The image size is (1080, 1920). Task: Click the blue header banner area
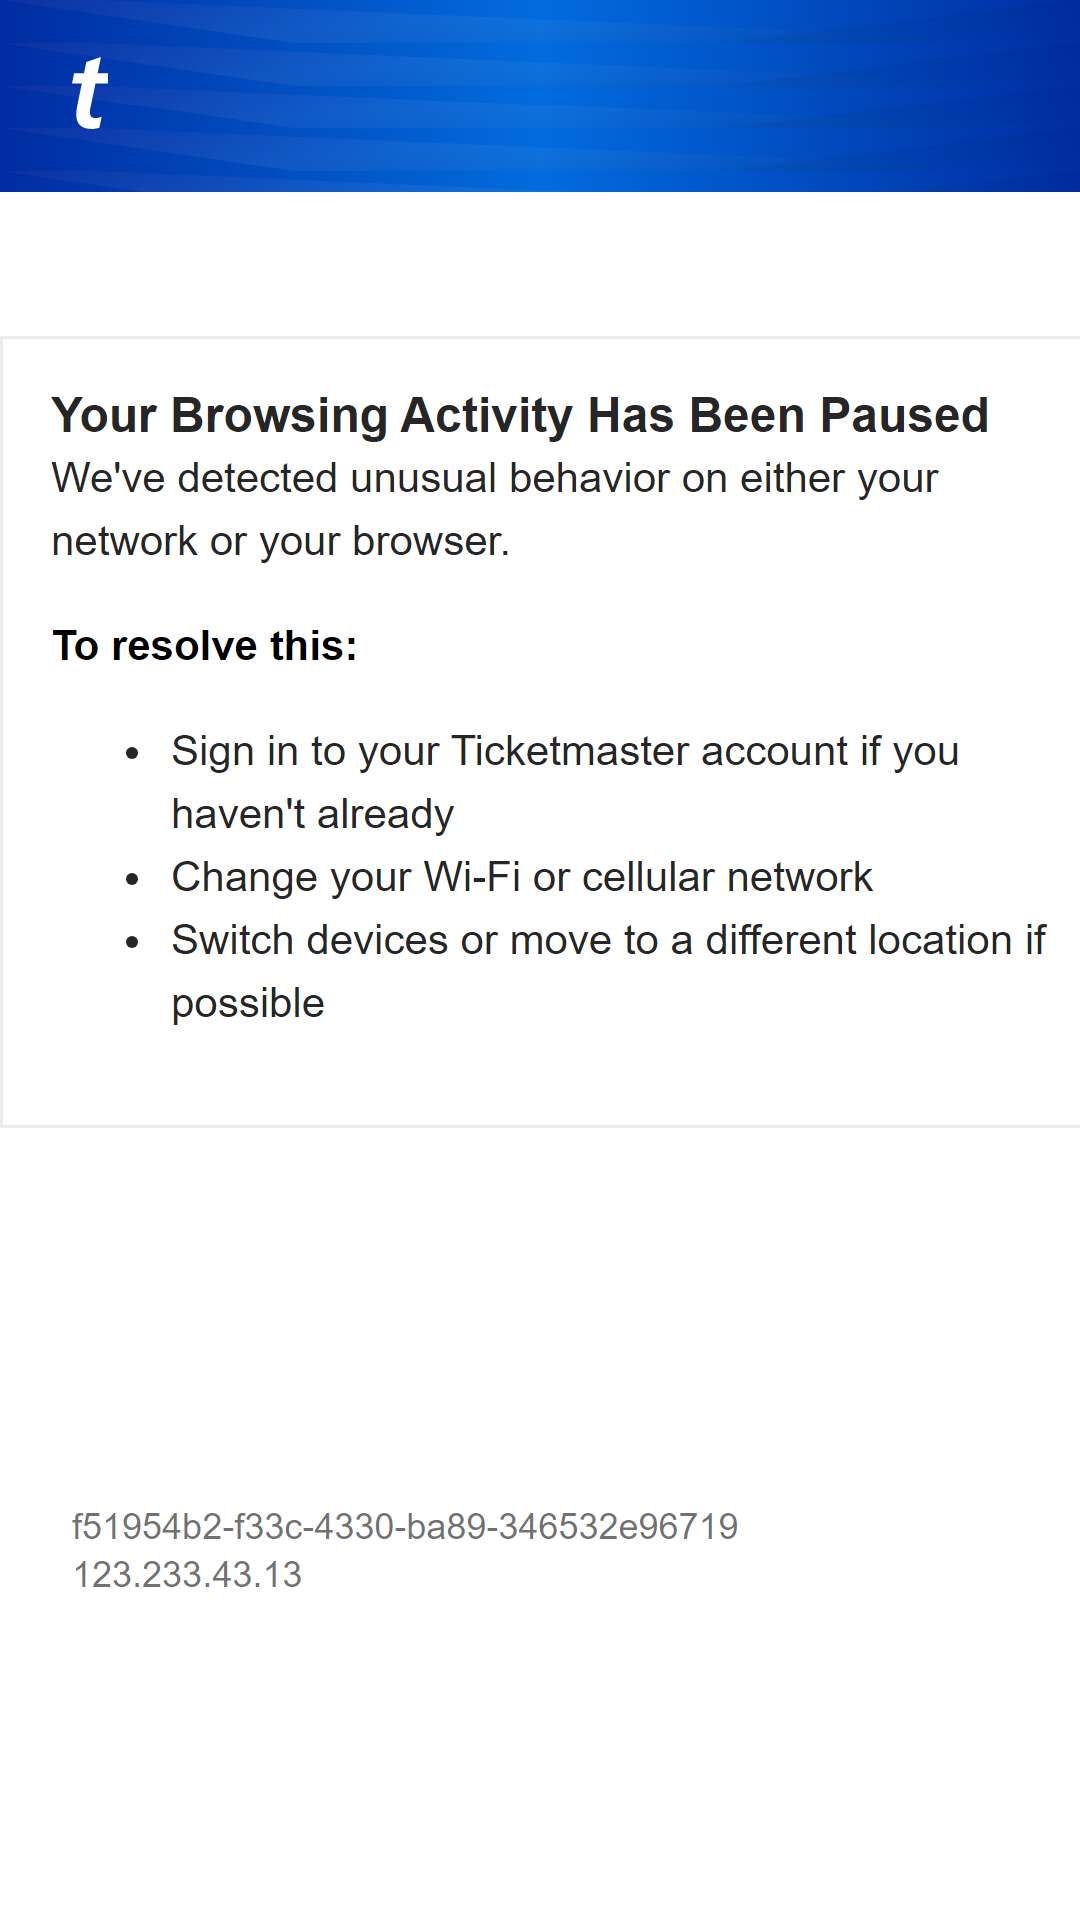[540, 96]
